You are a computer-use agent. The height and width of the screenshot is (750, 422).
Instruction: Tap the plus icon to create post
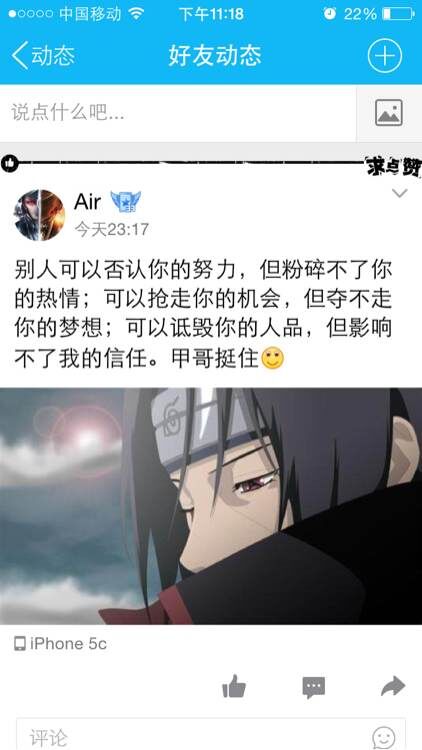point(384,56)
